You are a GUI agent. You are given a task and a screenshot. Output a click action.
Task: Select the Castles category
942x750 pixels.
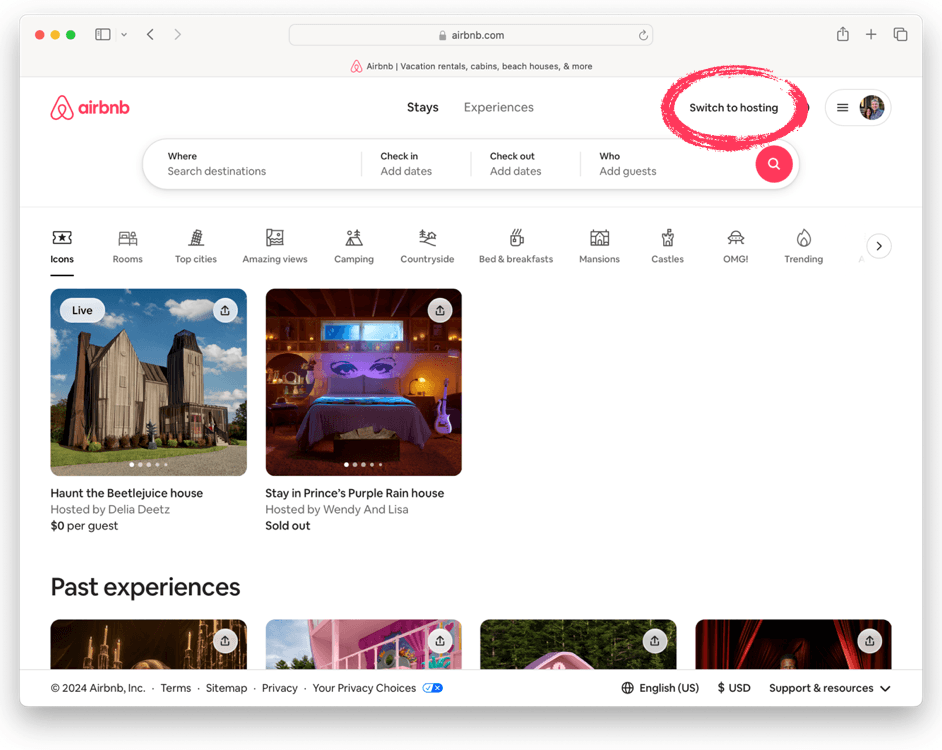tap(667, 246)
